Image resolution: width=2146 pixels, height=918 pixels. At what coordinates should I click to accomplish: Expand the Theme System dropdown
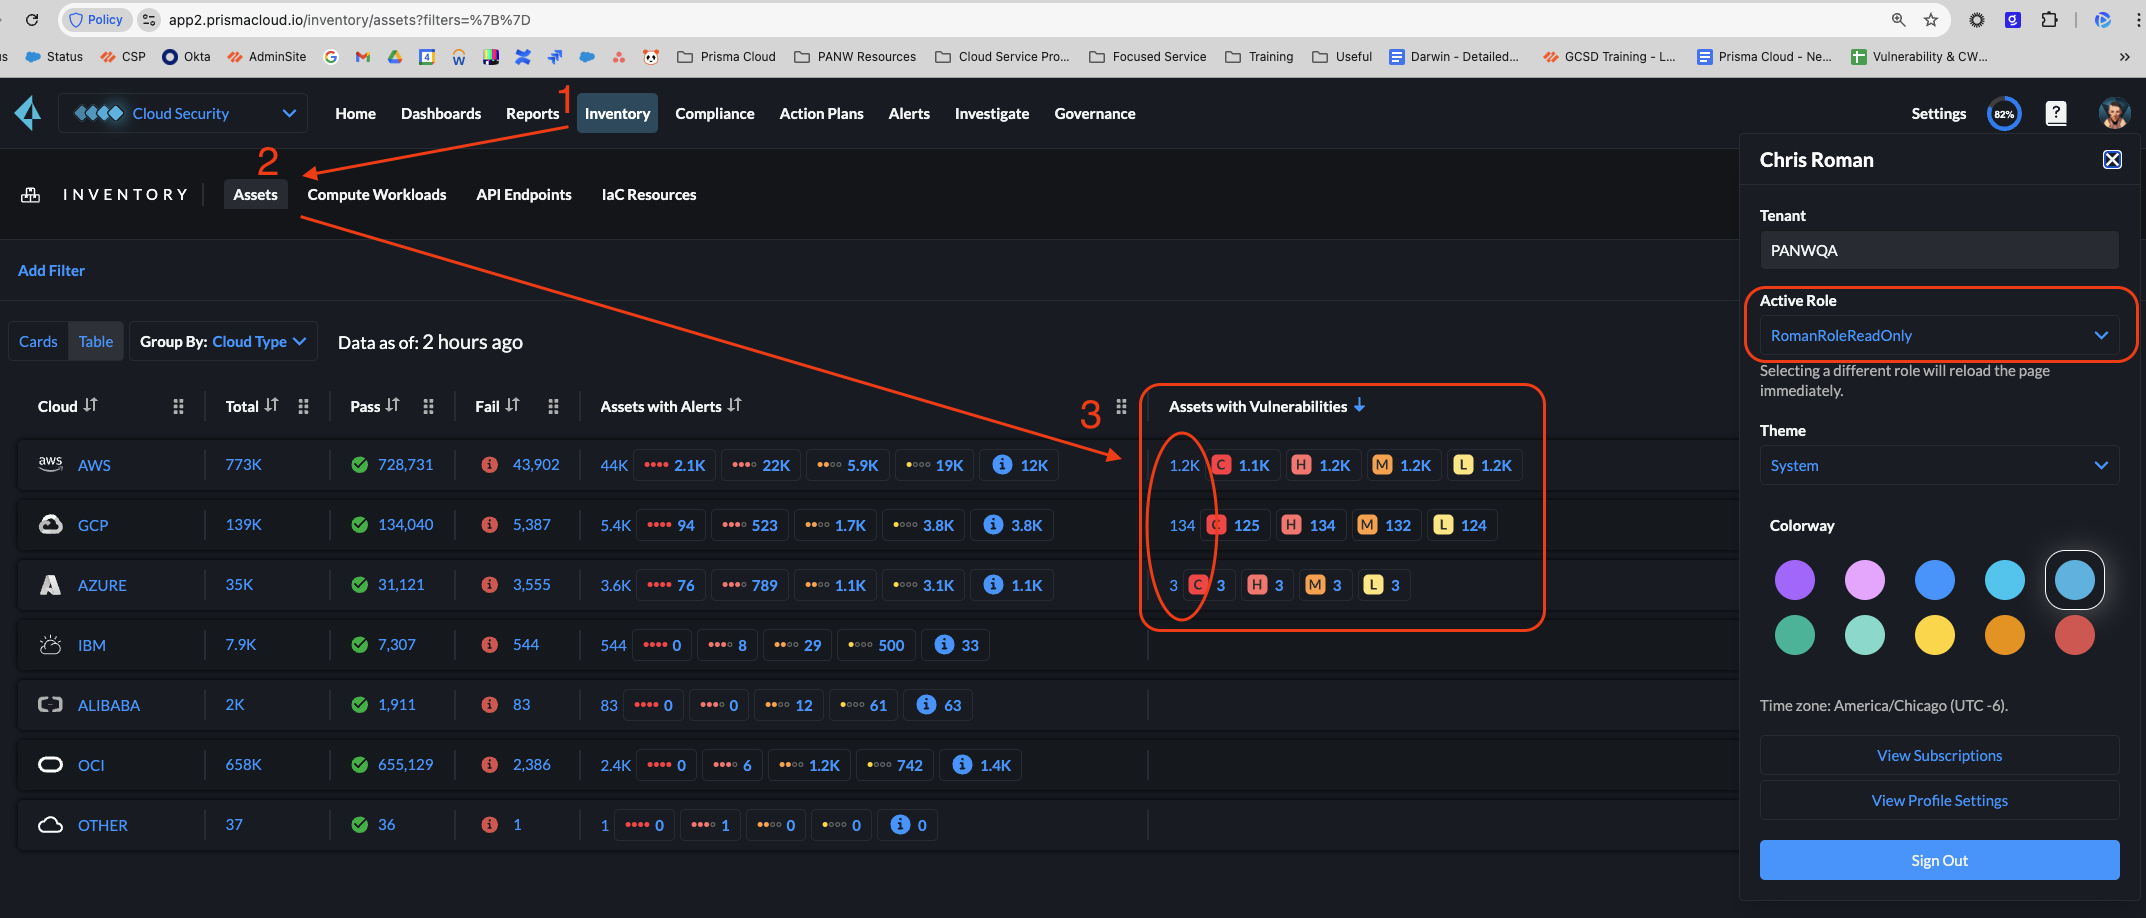pyautogui.click(x=1939, y=465)
